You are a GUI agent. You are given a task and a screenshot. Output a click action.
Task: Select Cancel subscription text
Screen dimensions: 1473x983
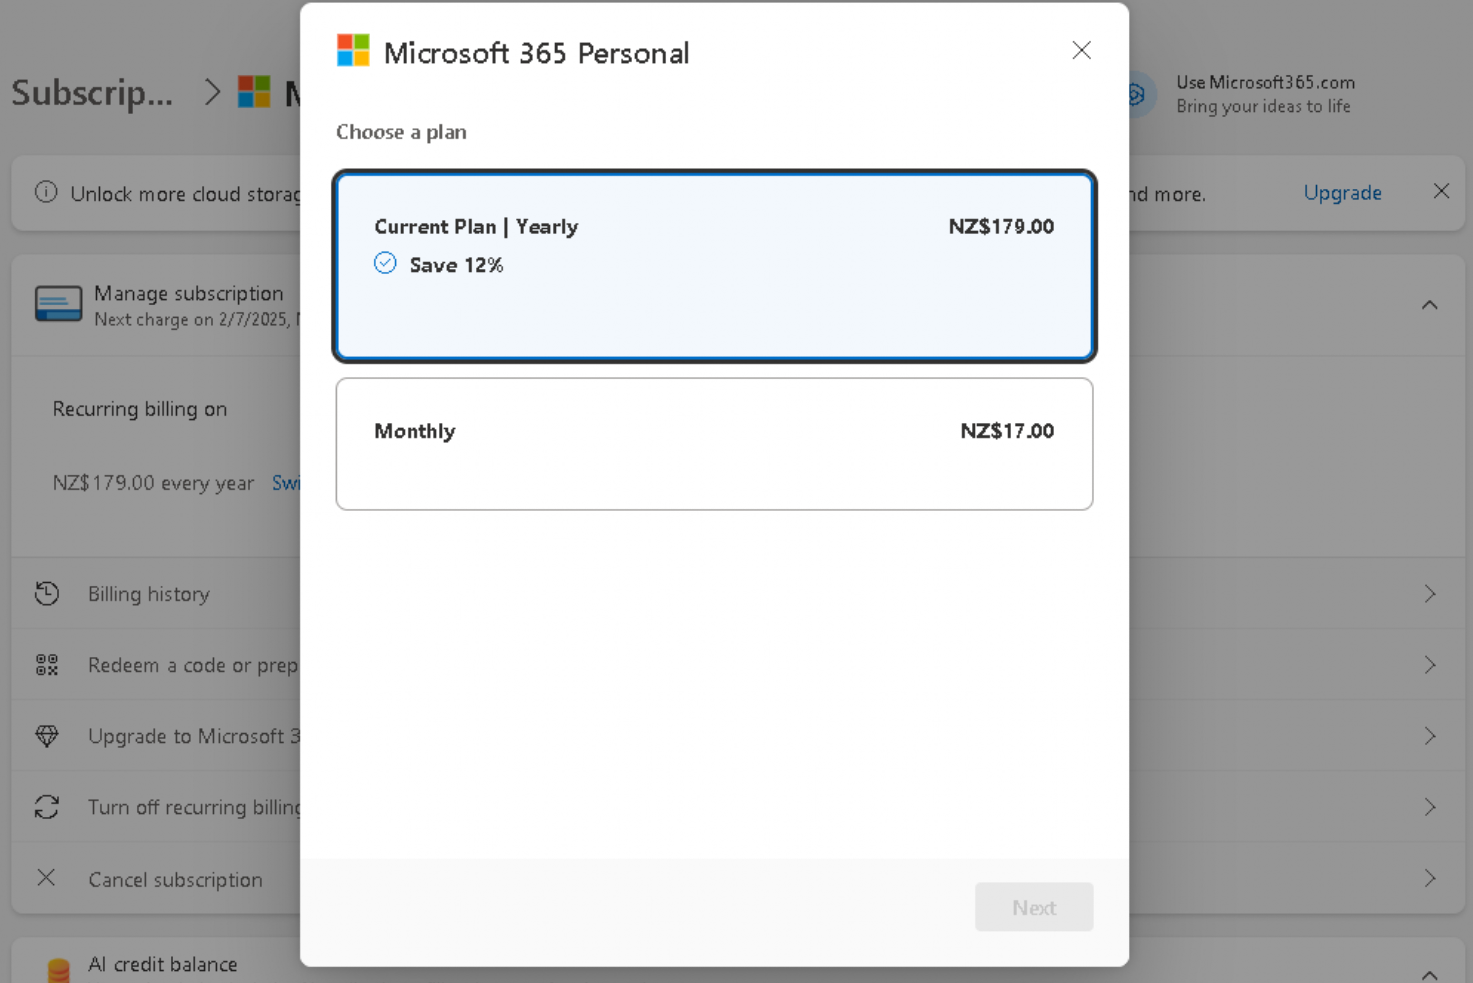tap(175, 880)
